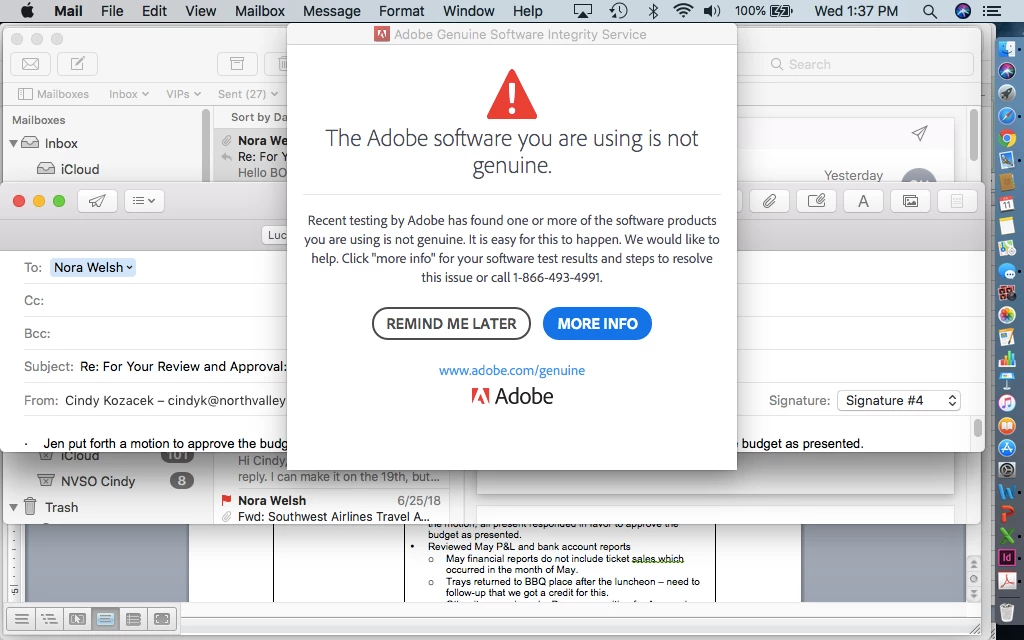Open Notification Center from menu bar icon
The width and height of the screenshot is (1024, 640).
coord(993,10)
